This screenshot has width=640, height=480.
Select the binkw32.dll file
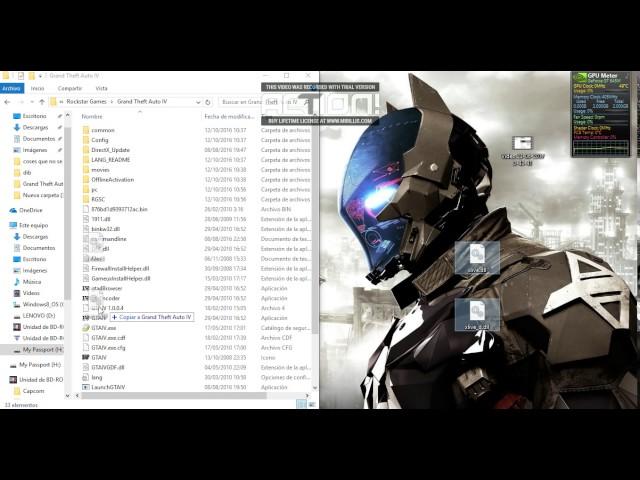(105, 229)
